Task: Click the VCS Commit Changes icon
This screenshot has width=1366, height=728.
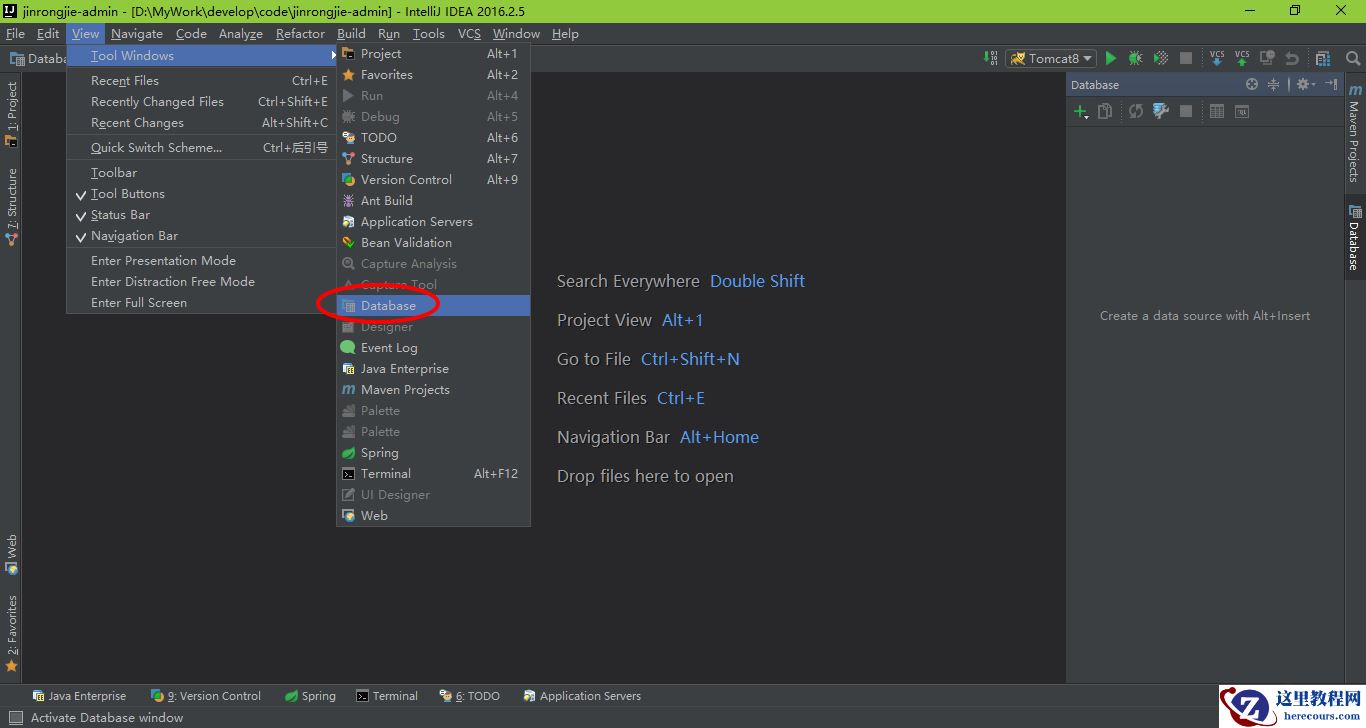Action: (1242, 59)
